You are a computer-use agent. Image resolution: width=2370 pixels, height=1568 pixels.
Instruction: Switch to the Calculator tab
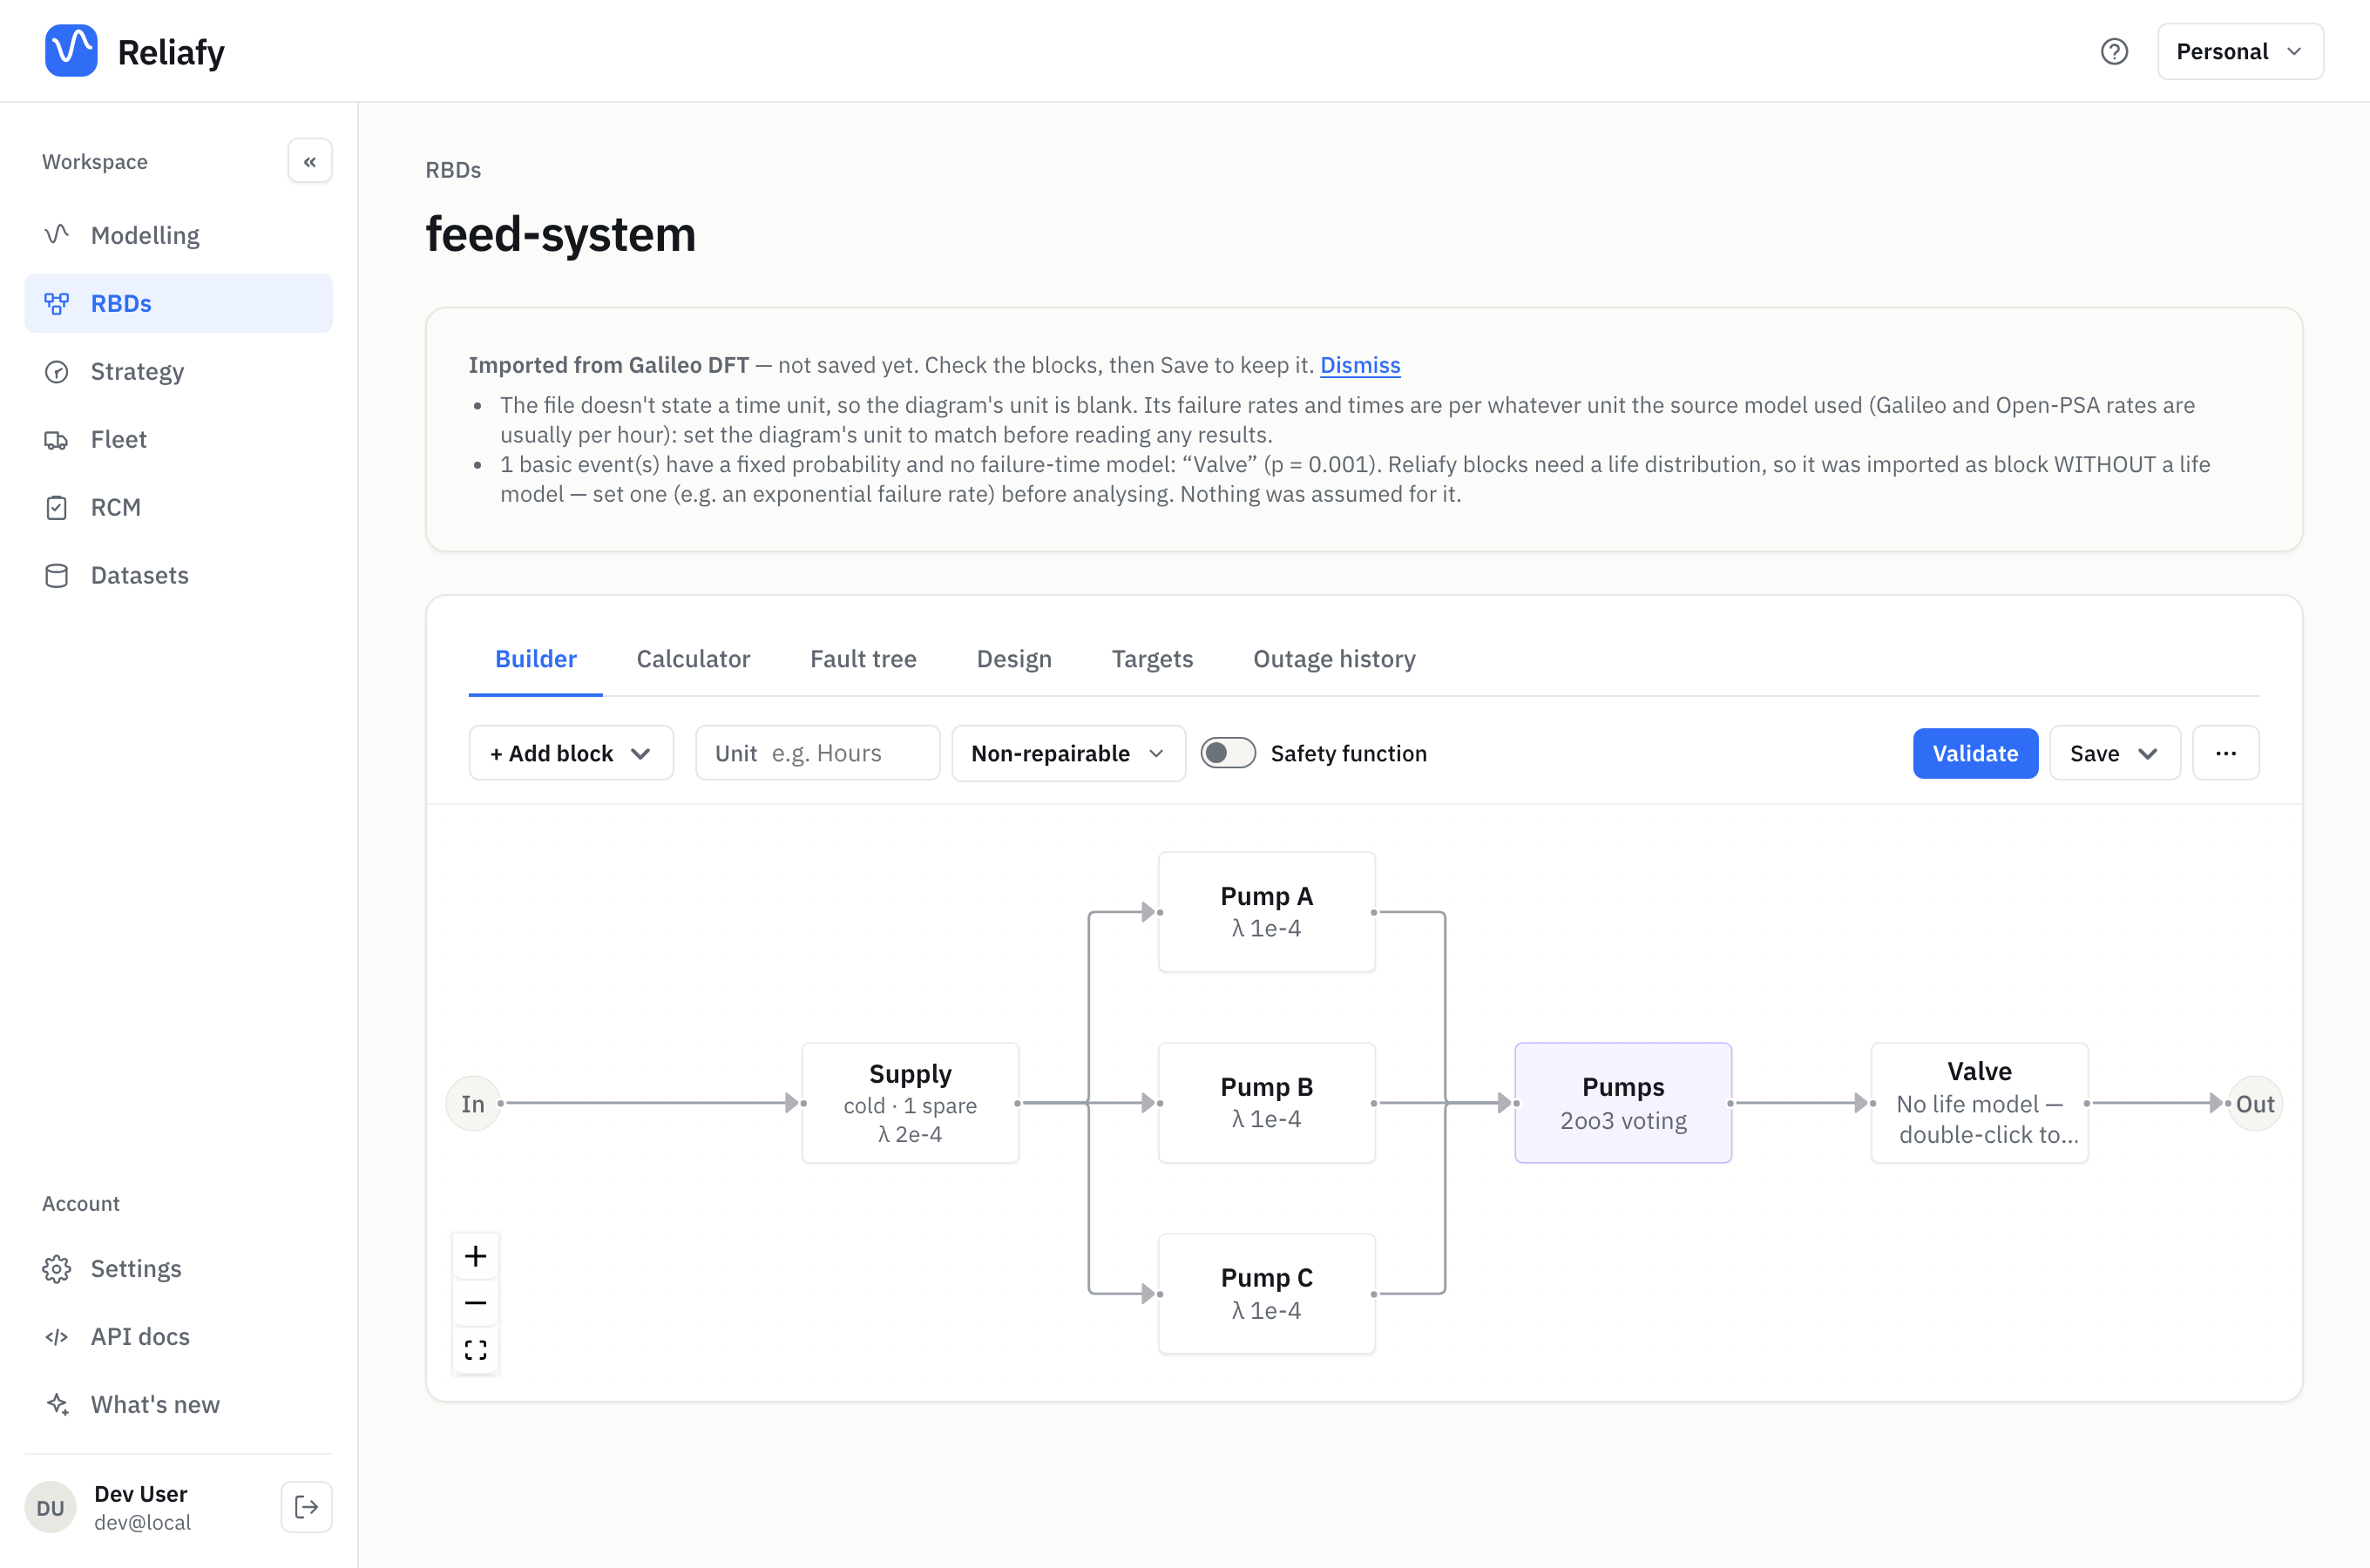point(693,659)
